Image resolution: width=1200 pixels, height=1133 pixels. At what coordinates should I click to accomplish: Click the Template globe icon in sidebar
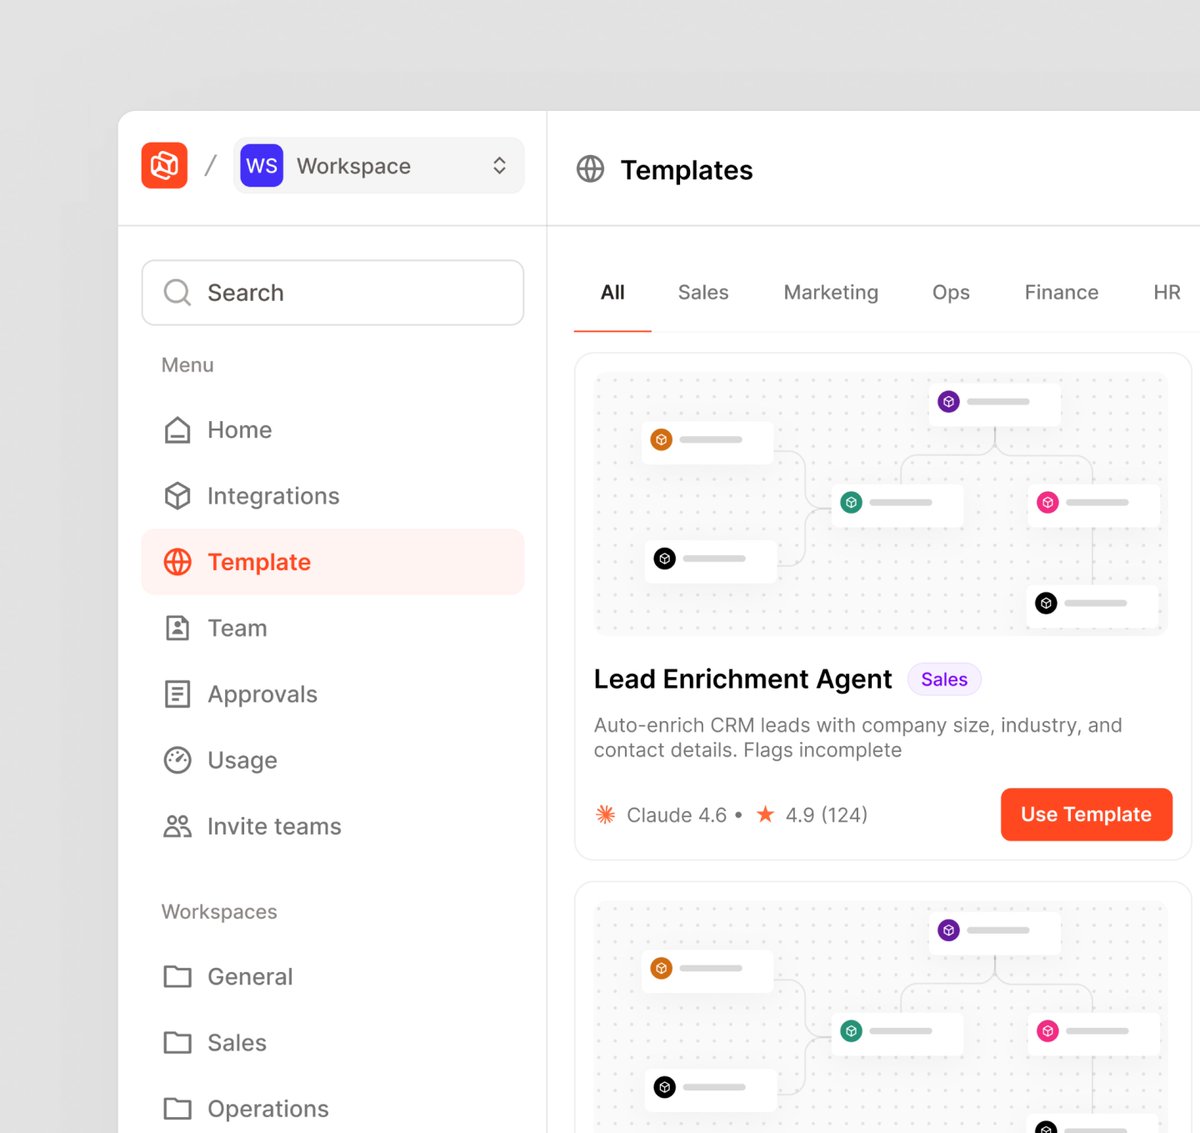coord(177,562)
